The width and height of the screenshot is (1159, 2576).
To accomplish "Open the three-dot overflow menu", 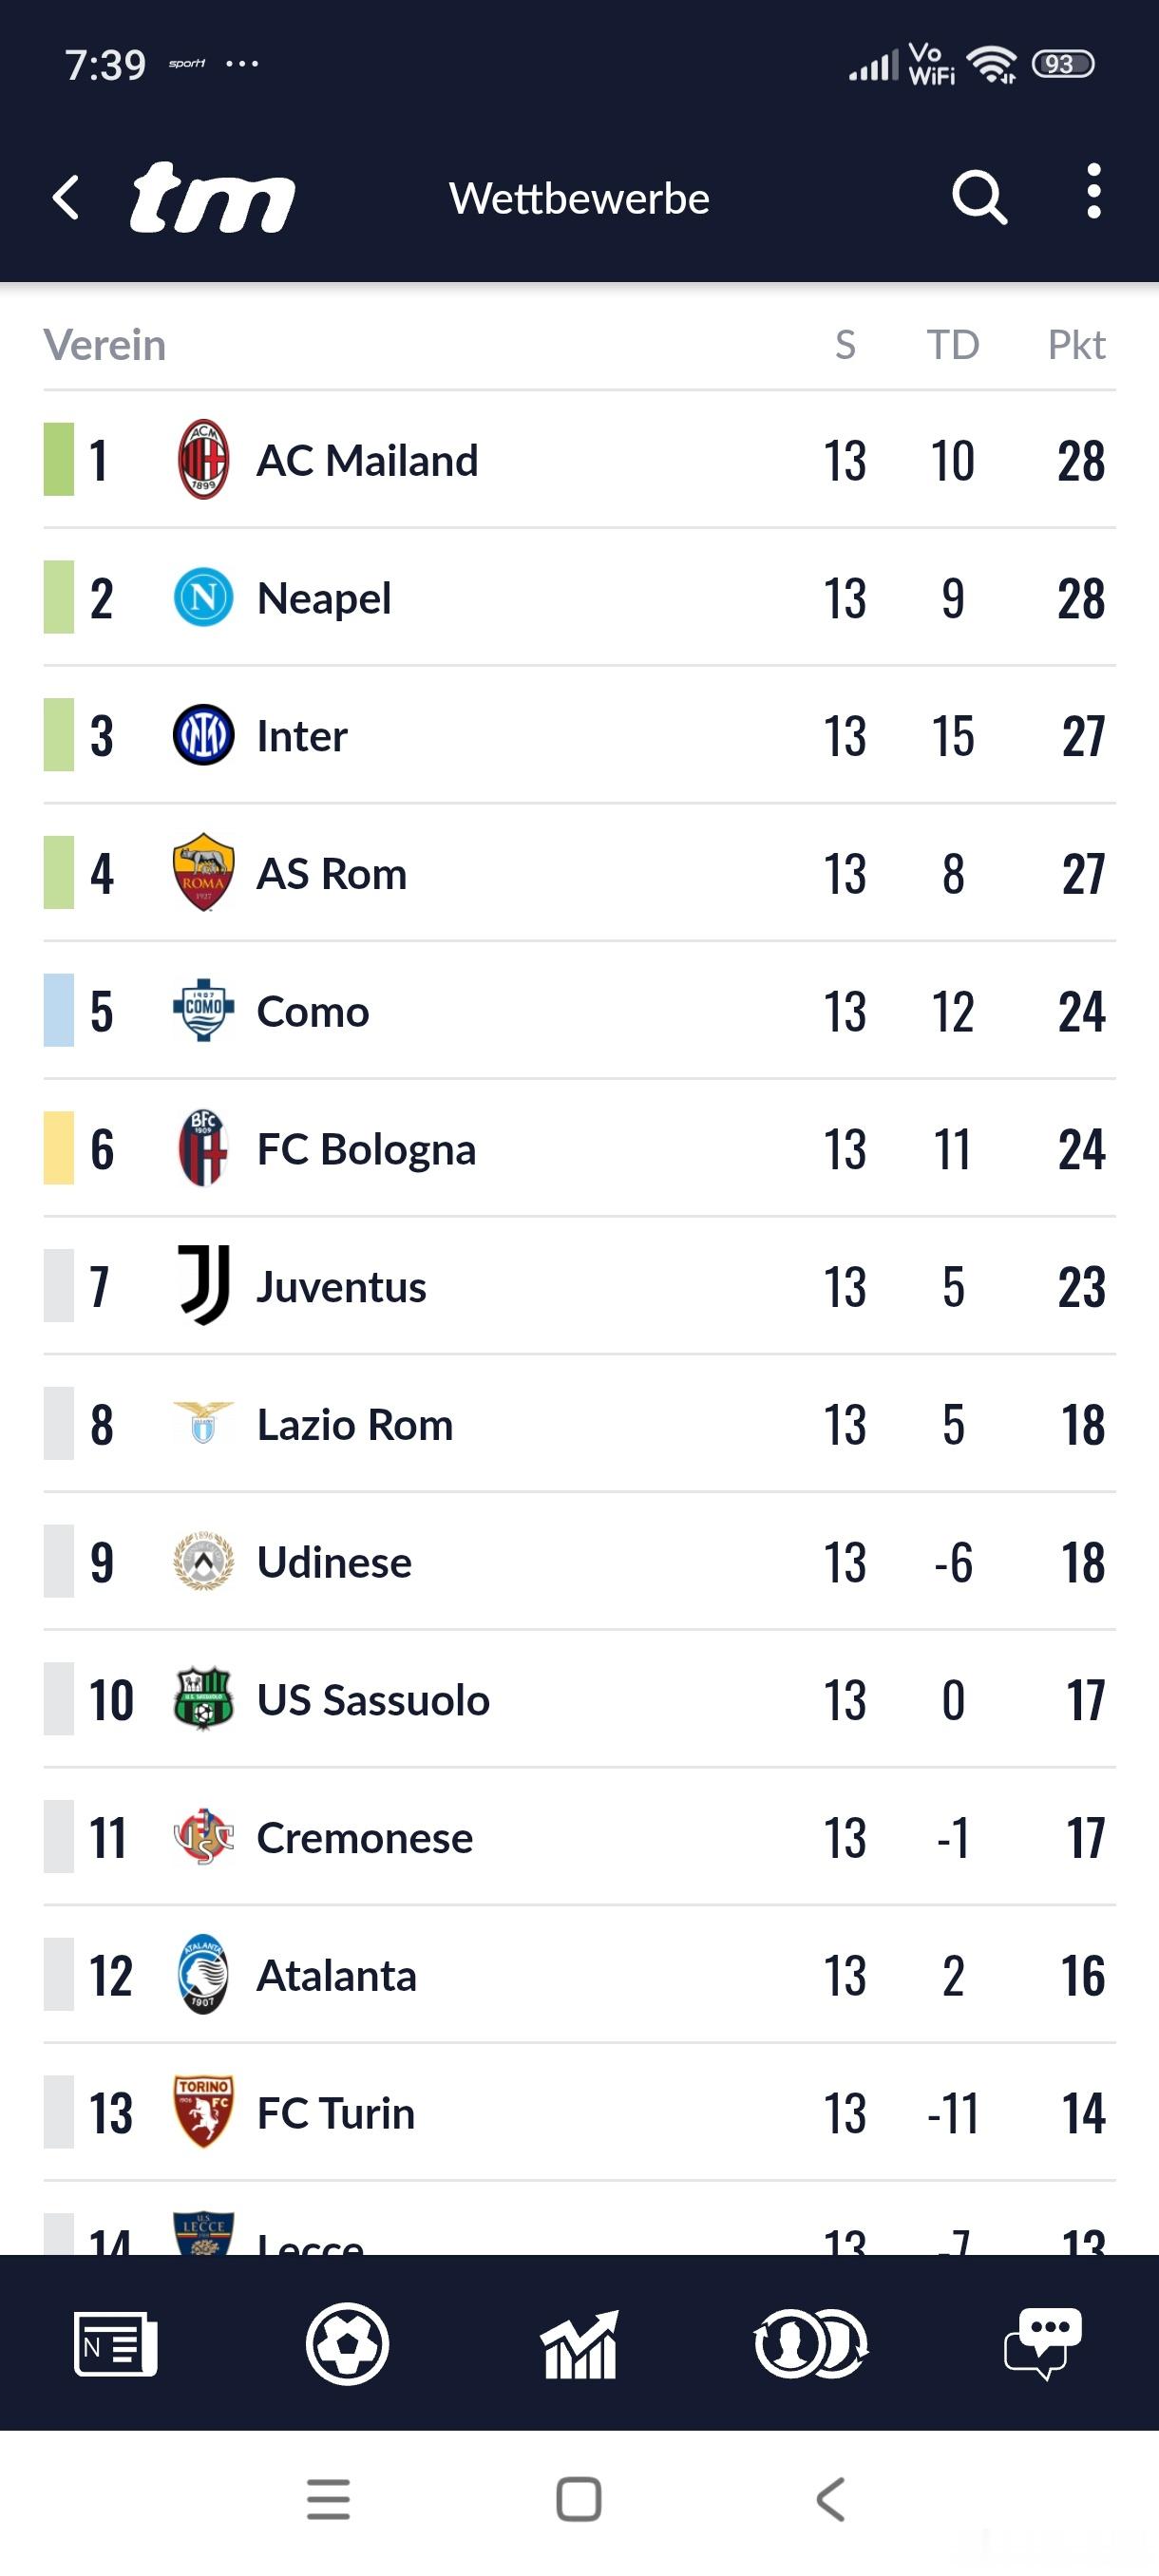I will [1093, 191].
